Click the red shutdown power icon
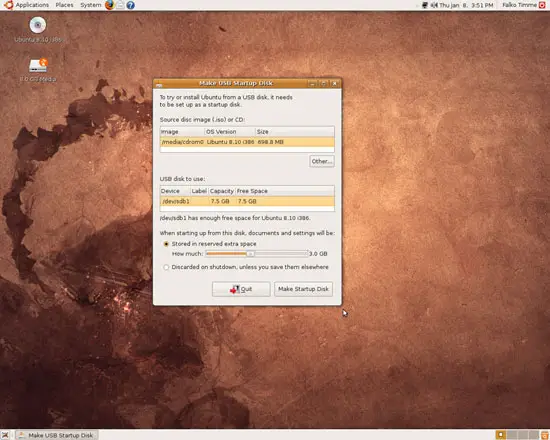550x440 pixels. click(x=542, y=5)
